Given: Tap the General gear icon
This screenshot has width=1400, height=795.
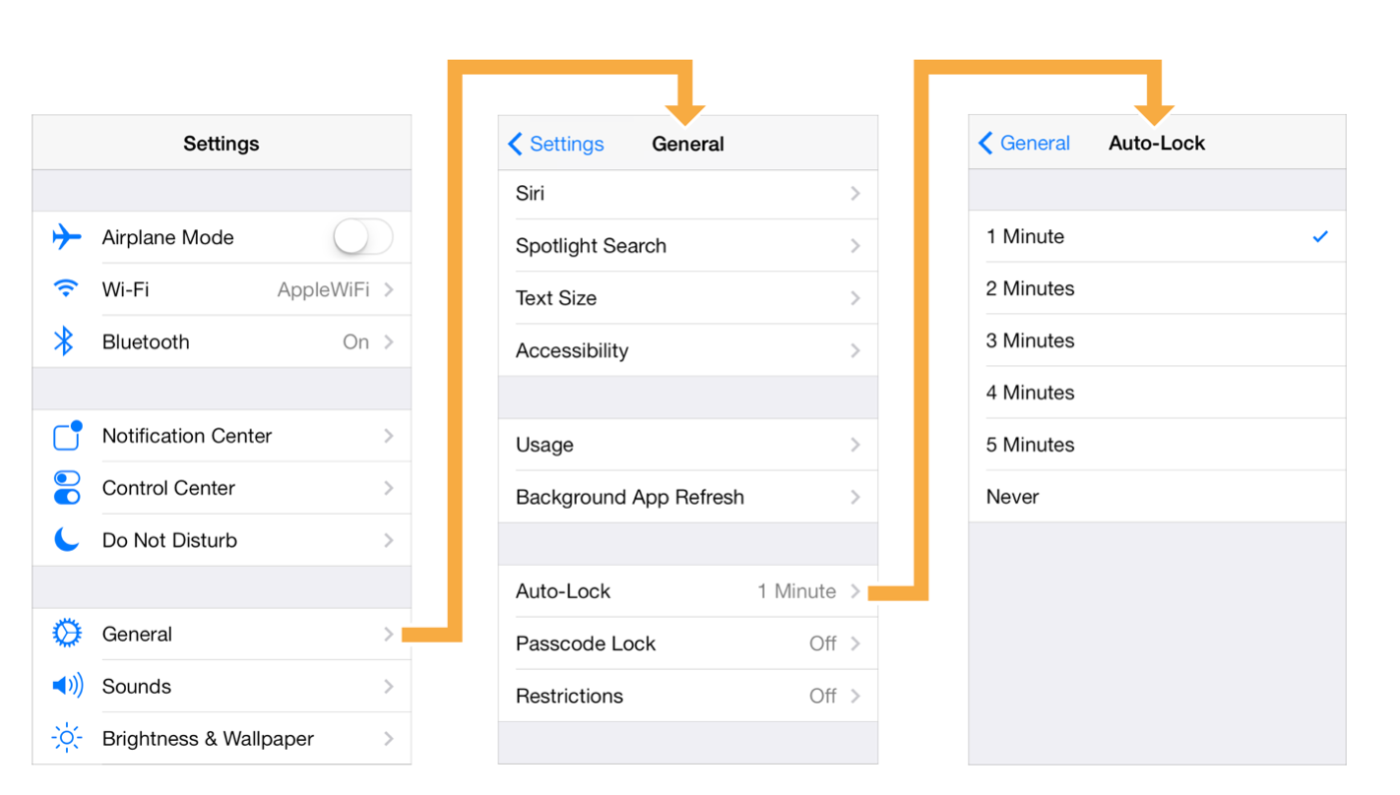Looking at the screenshot, I should tap(66, 633).
